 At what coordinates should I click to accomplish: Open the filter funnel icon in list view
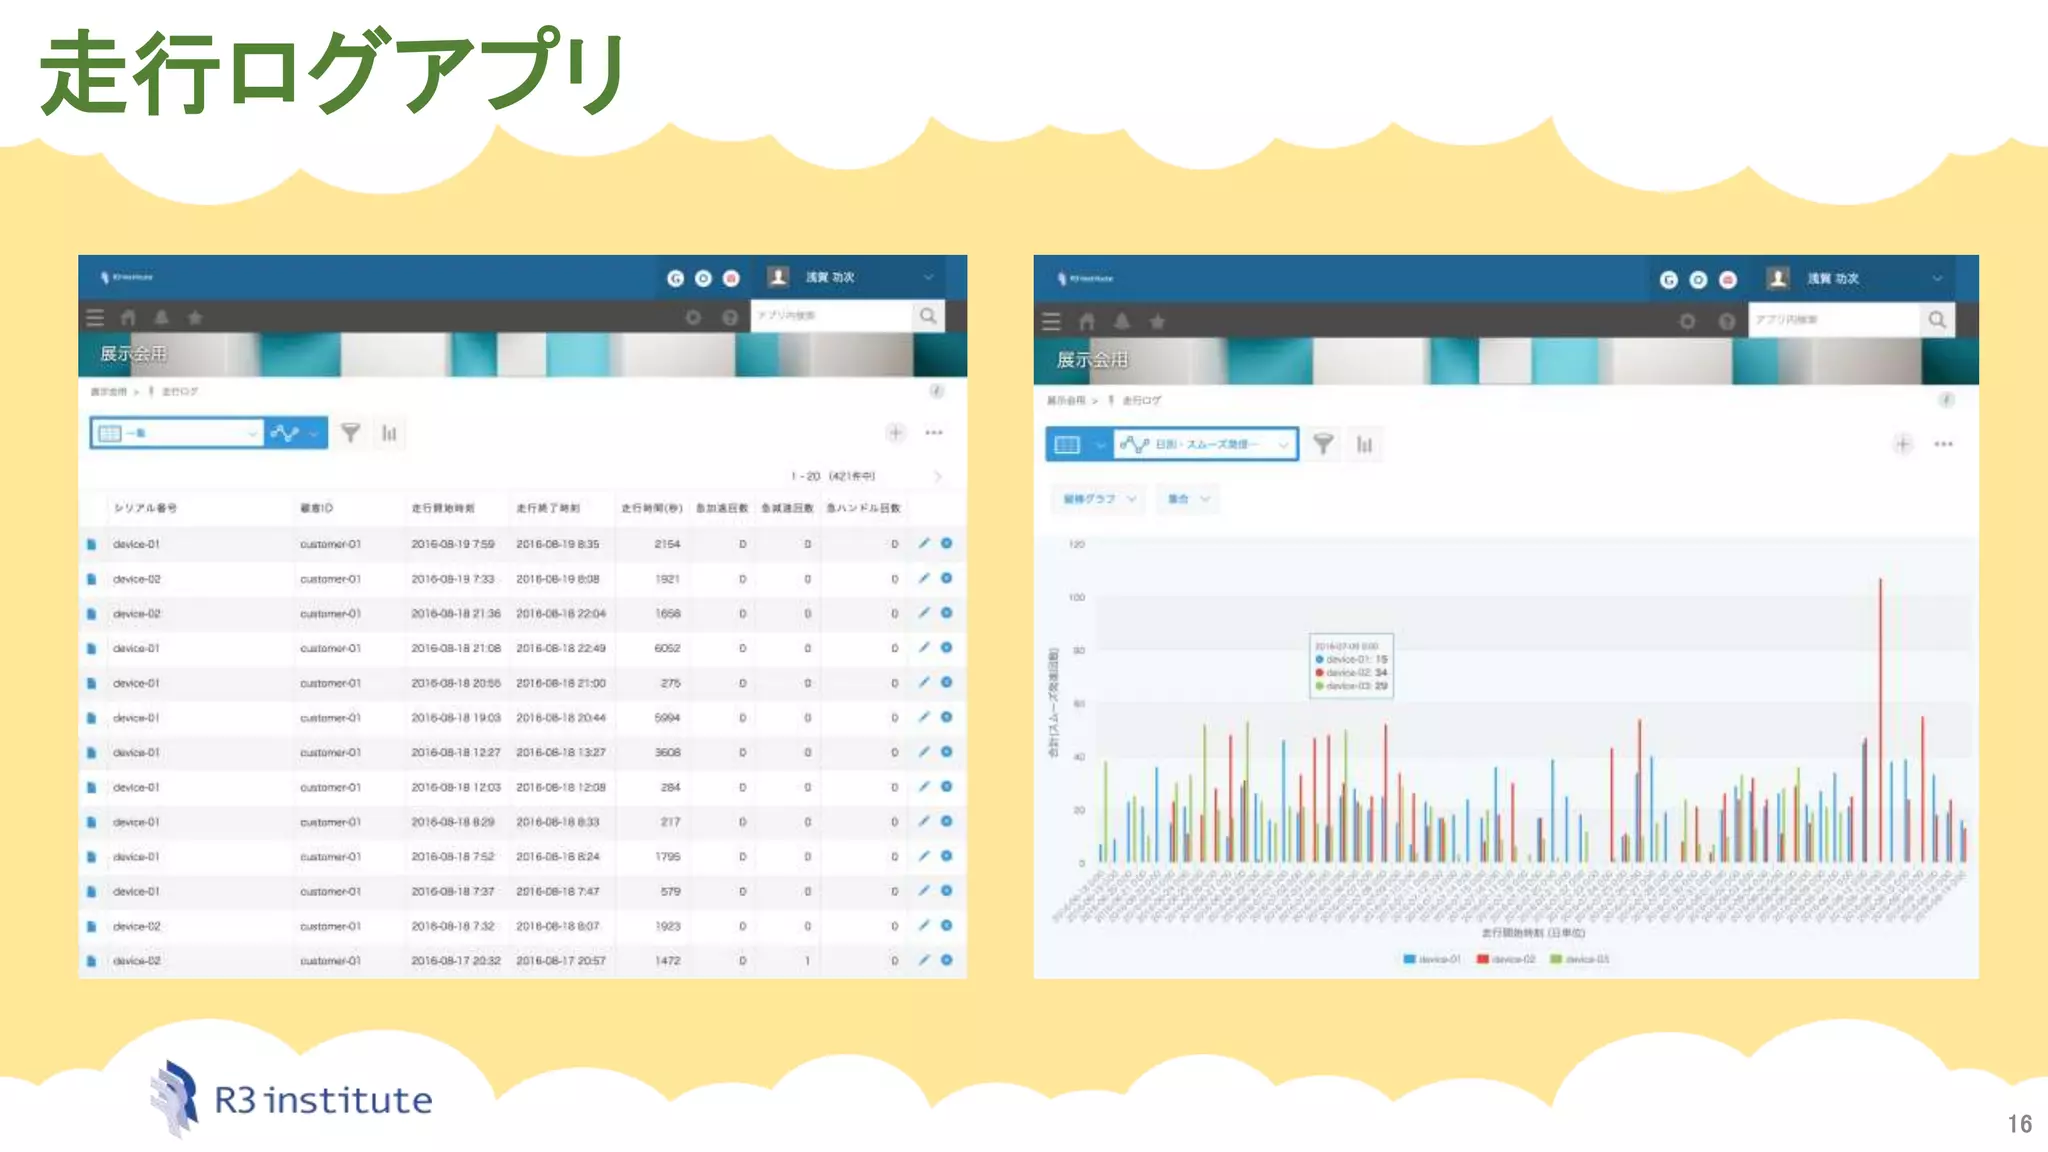pyautogui.click(x=350, y=433)
